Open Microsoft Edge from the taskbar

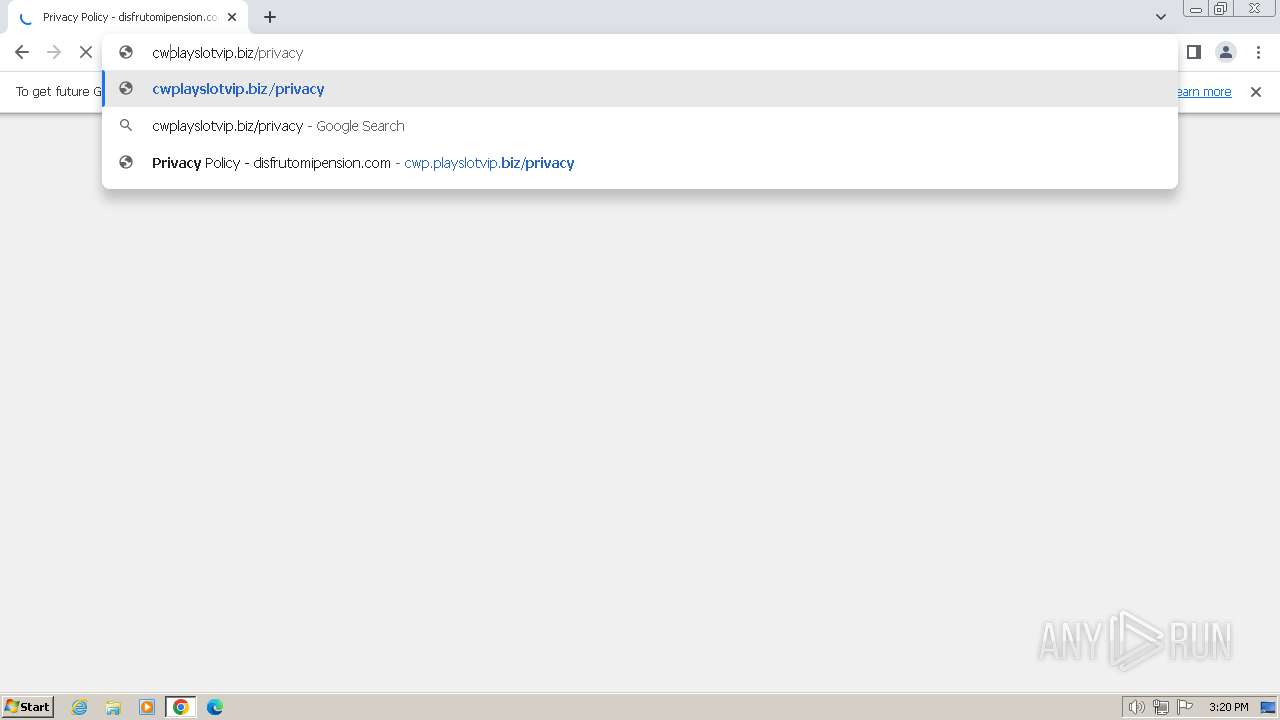point(215,707)
